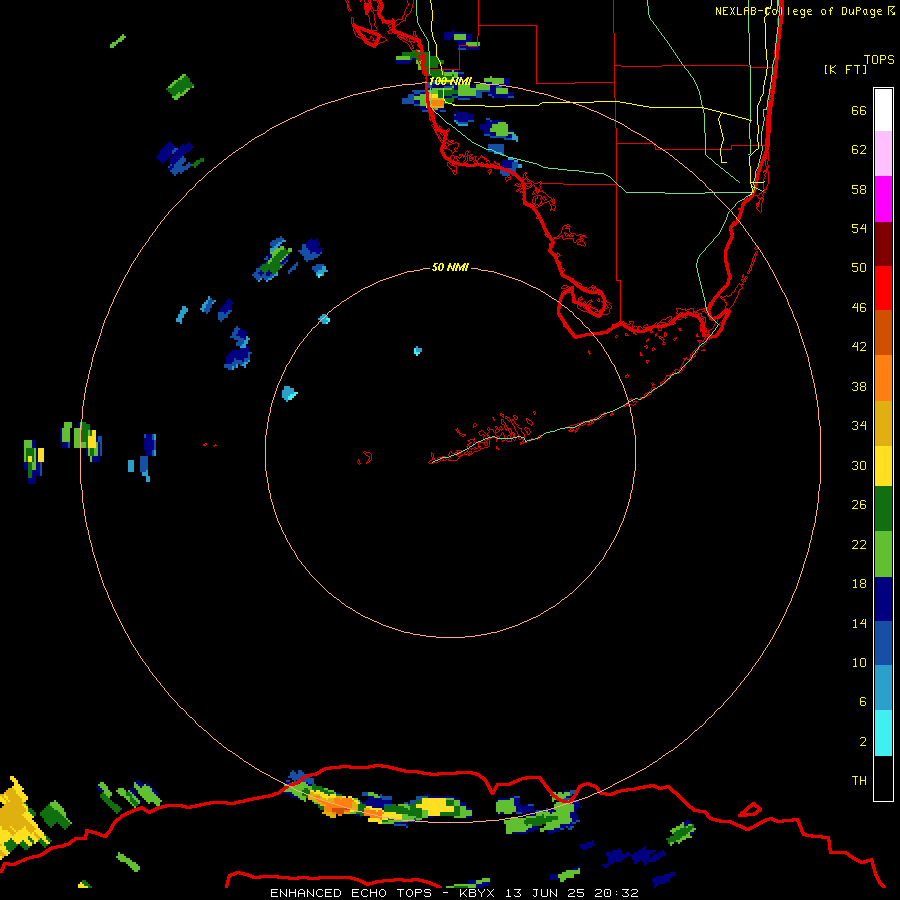Click the legend value '46'
900x900 pixels.
859,307
